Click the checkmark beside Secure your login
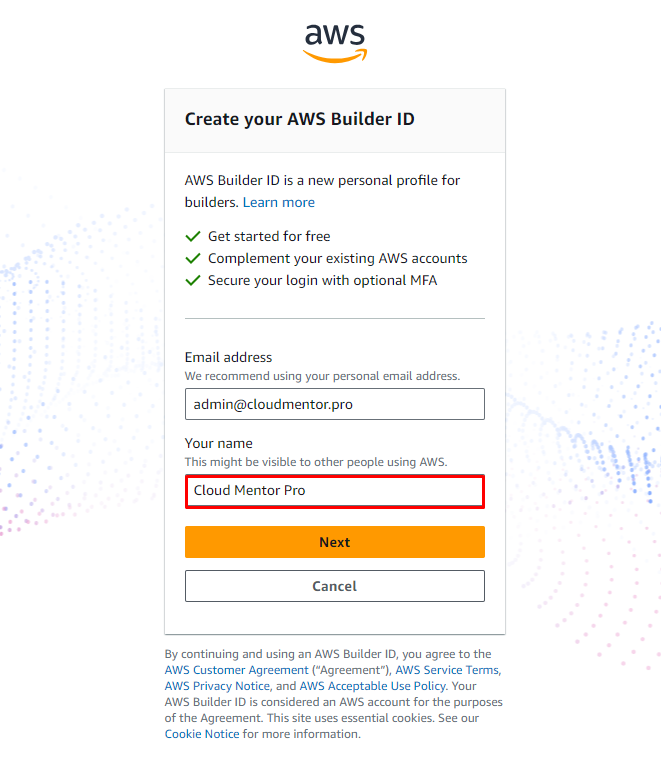 [193, 281]
